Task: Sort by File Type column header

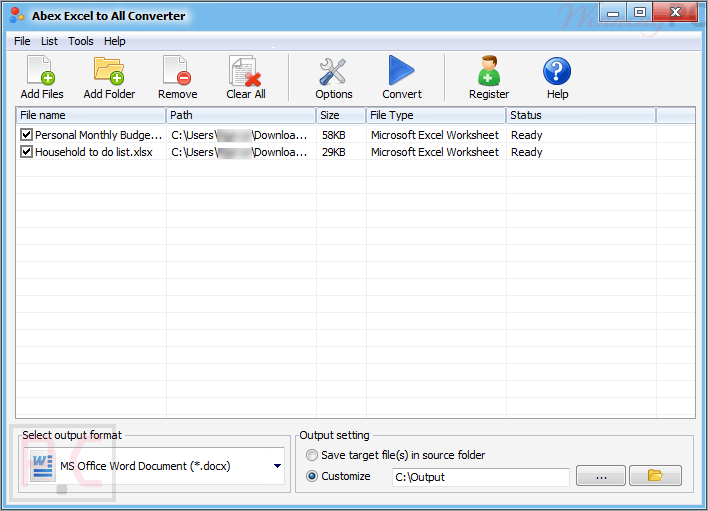Action: pos(436,115)
